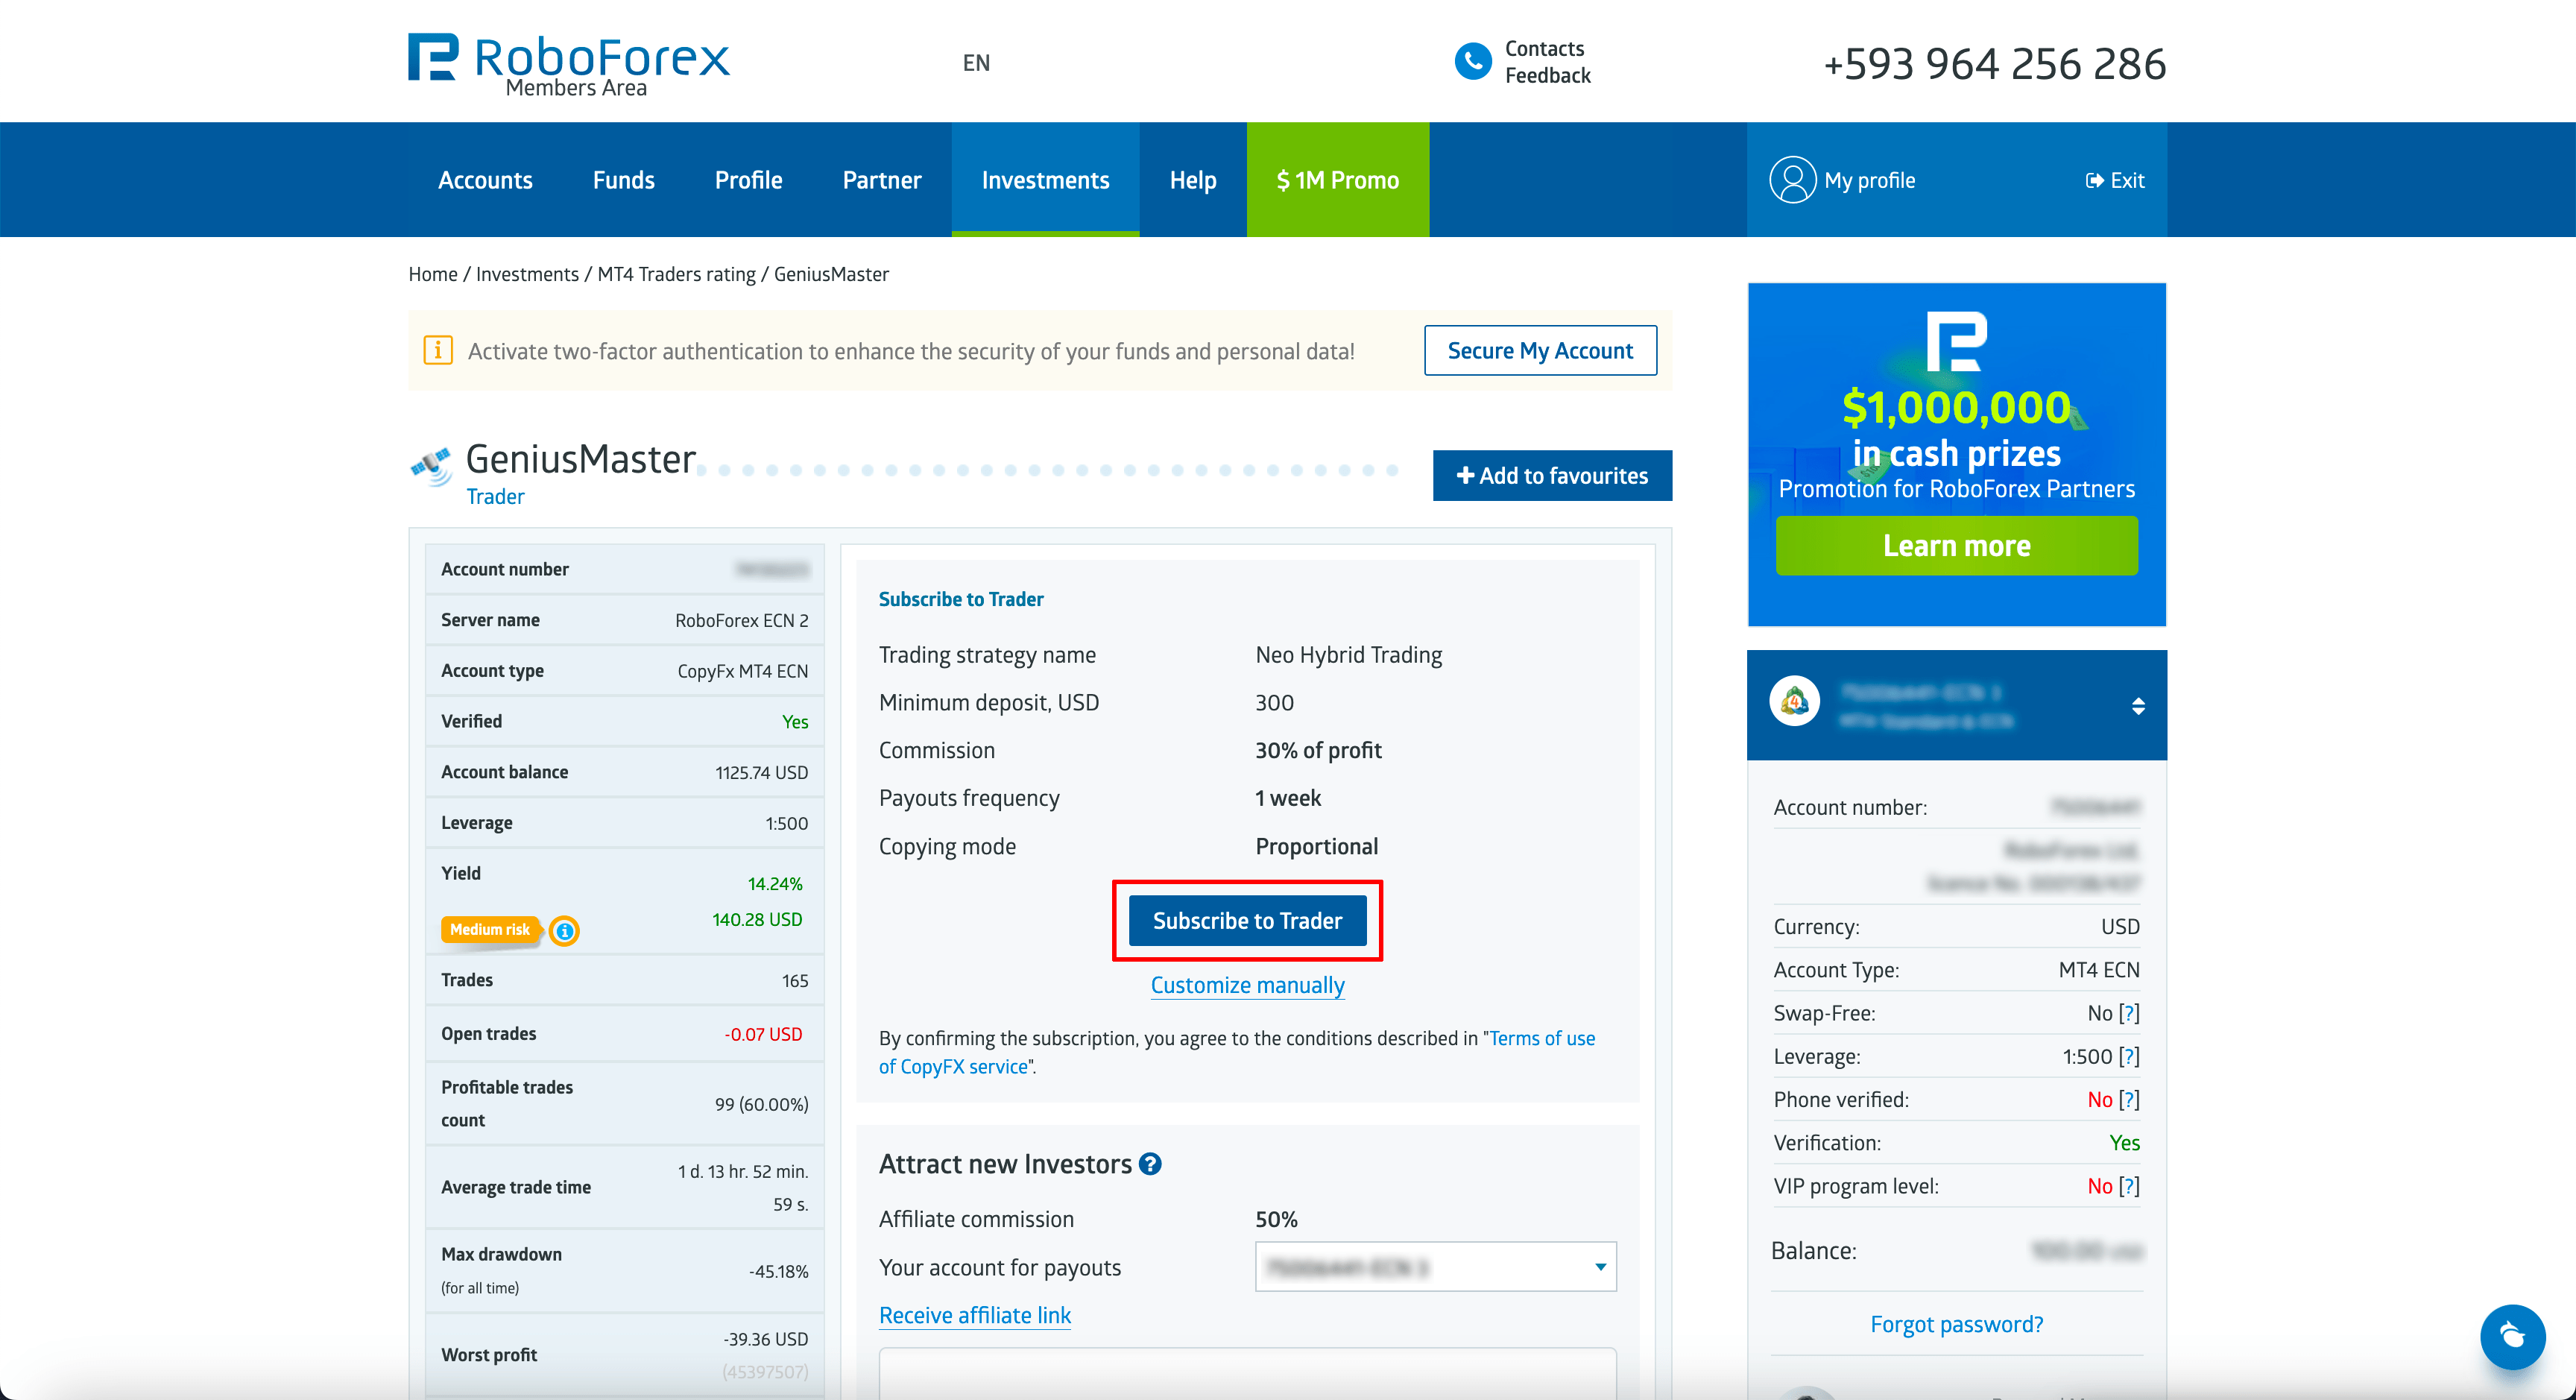The height and width of the screenshot is (1400, 2576).
Task: Open help icon next to Attract new Investors
Action: click(1151, 1165)
